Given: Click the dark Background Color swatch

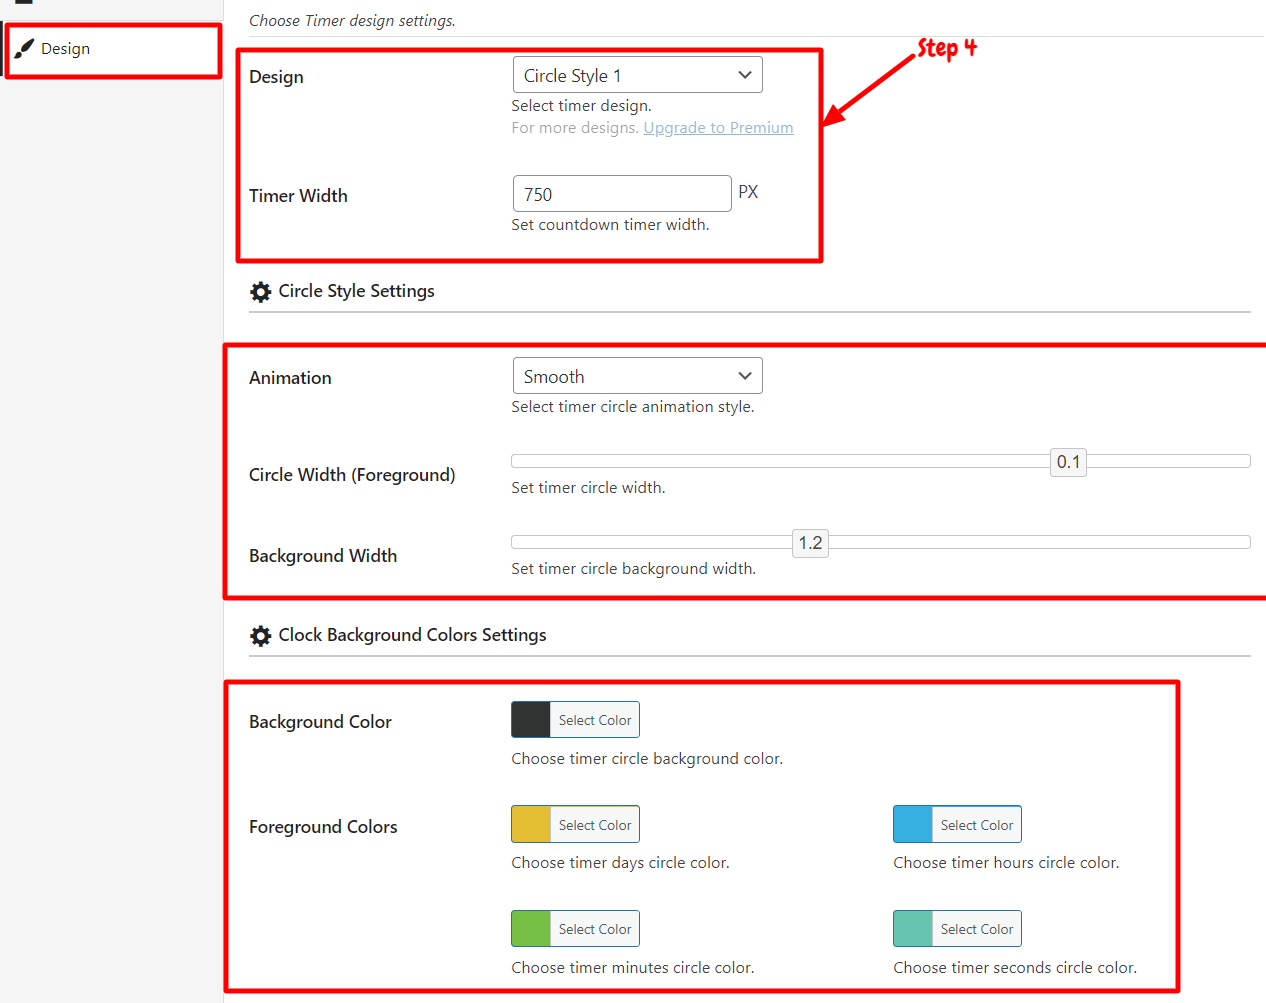Looking at the screenshot, I should point(531,720).
